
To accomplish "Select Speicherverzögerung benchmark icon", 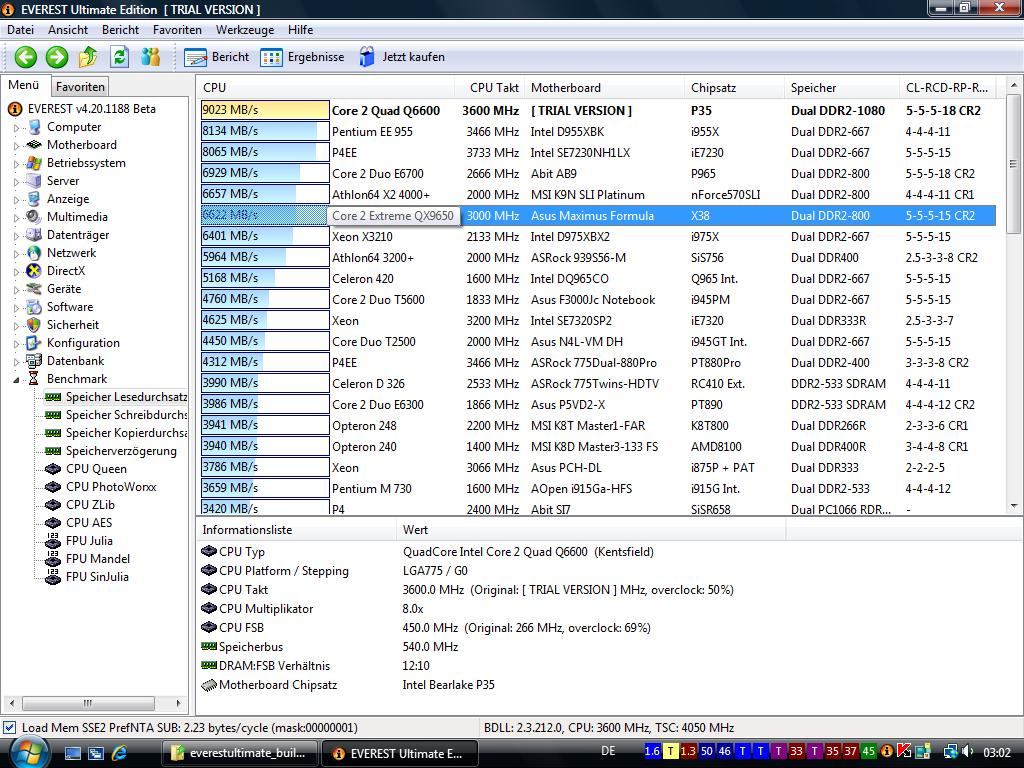I will [x=53, y=451].
